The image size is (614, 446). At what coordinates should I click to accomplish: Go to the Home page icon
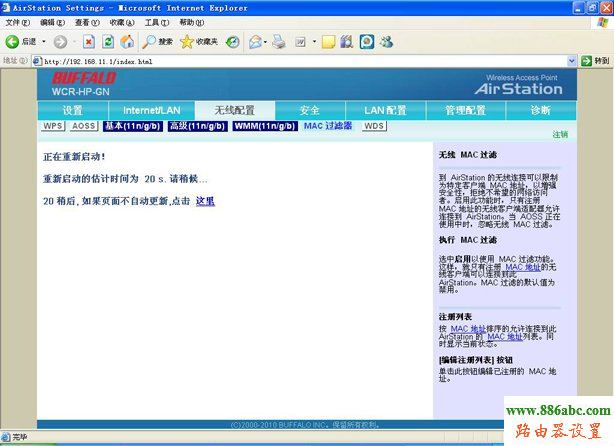point(127,42)
